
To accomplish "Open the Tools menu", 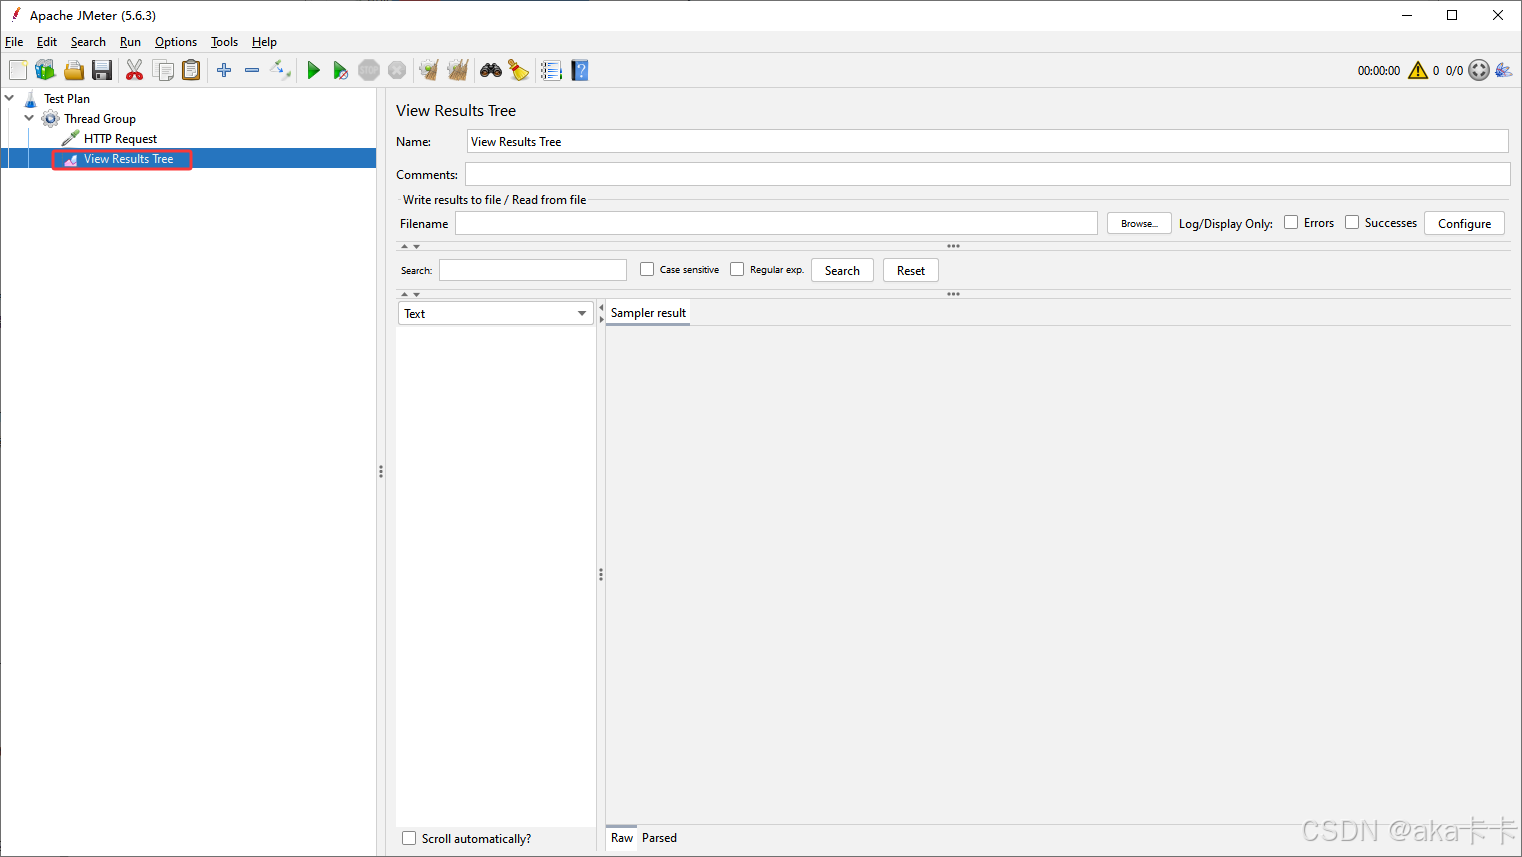I will [x=224, y=42].
